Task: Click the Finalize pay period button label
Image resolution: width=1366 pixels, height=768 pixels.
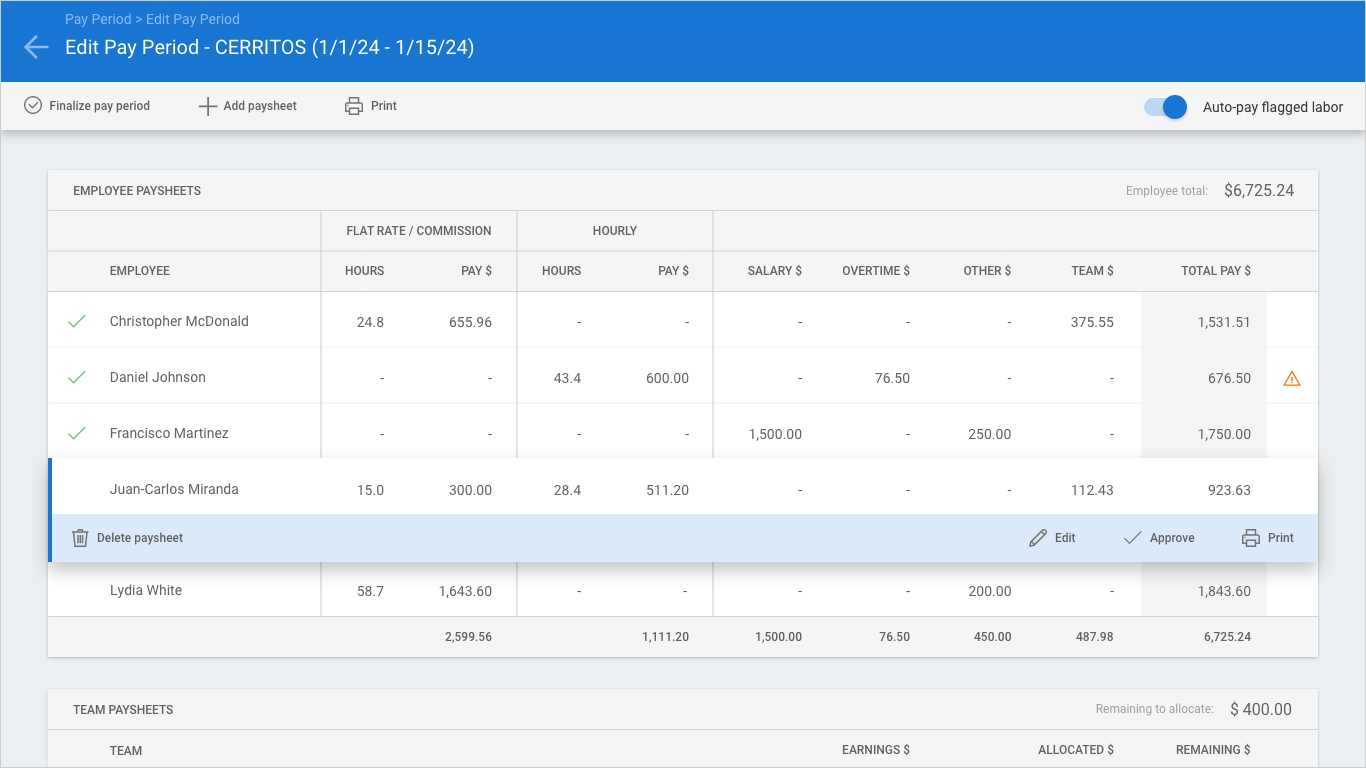Action: coord(100,106)
